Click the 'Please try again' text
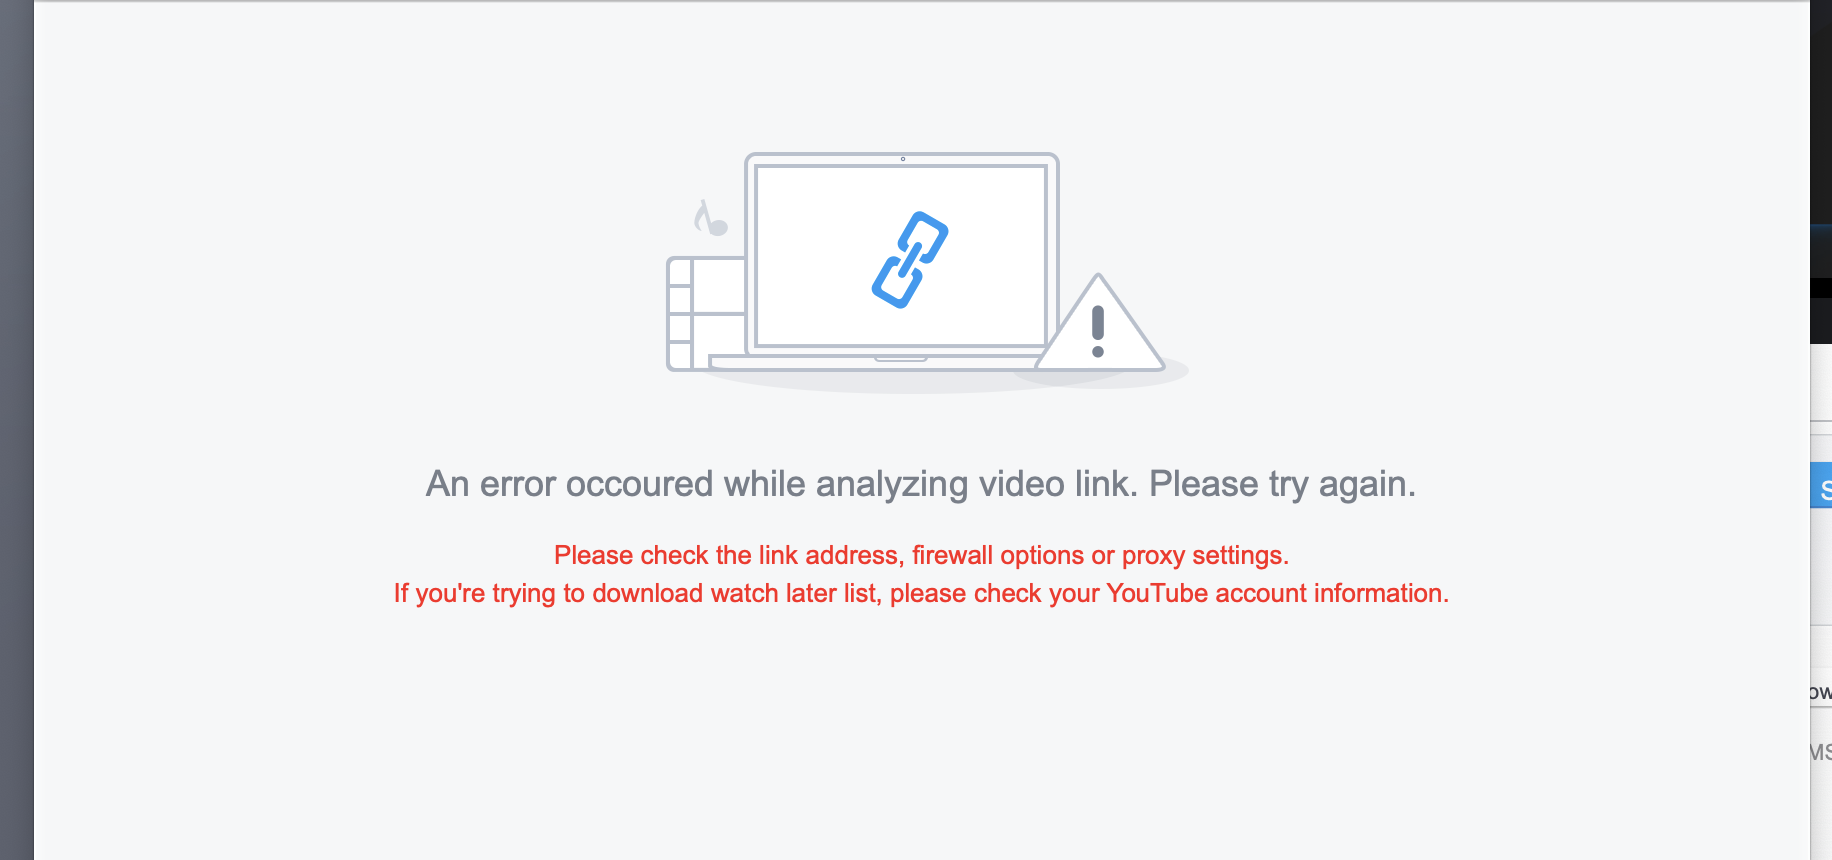Viewport: 1832px width, 860px height. pos(1282,485)
